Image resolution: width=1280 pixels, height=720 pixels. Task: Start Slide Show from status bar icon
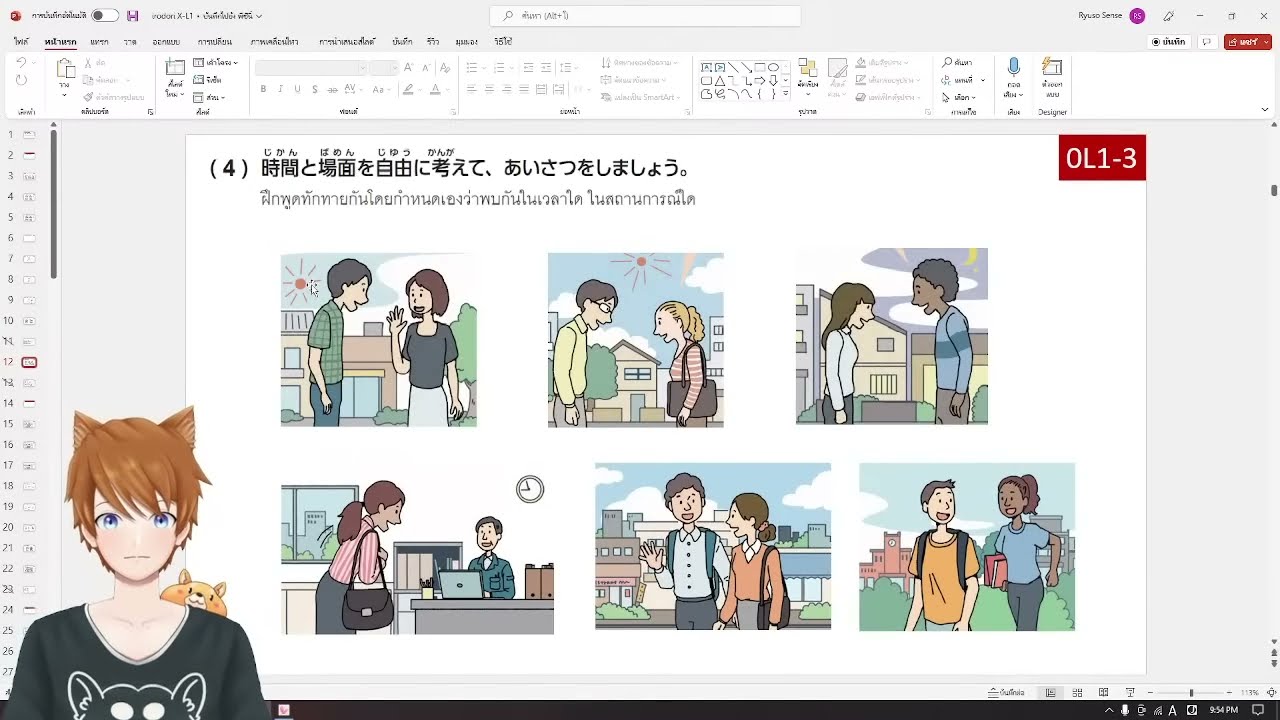tap(1130, 692)
